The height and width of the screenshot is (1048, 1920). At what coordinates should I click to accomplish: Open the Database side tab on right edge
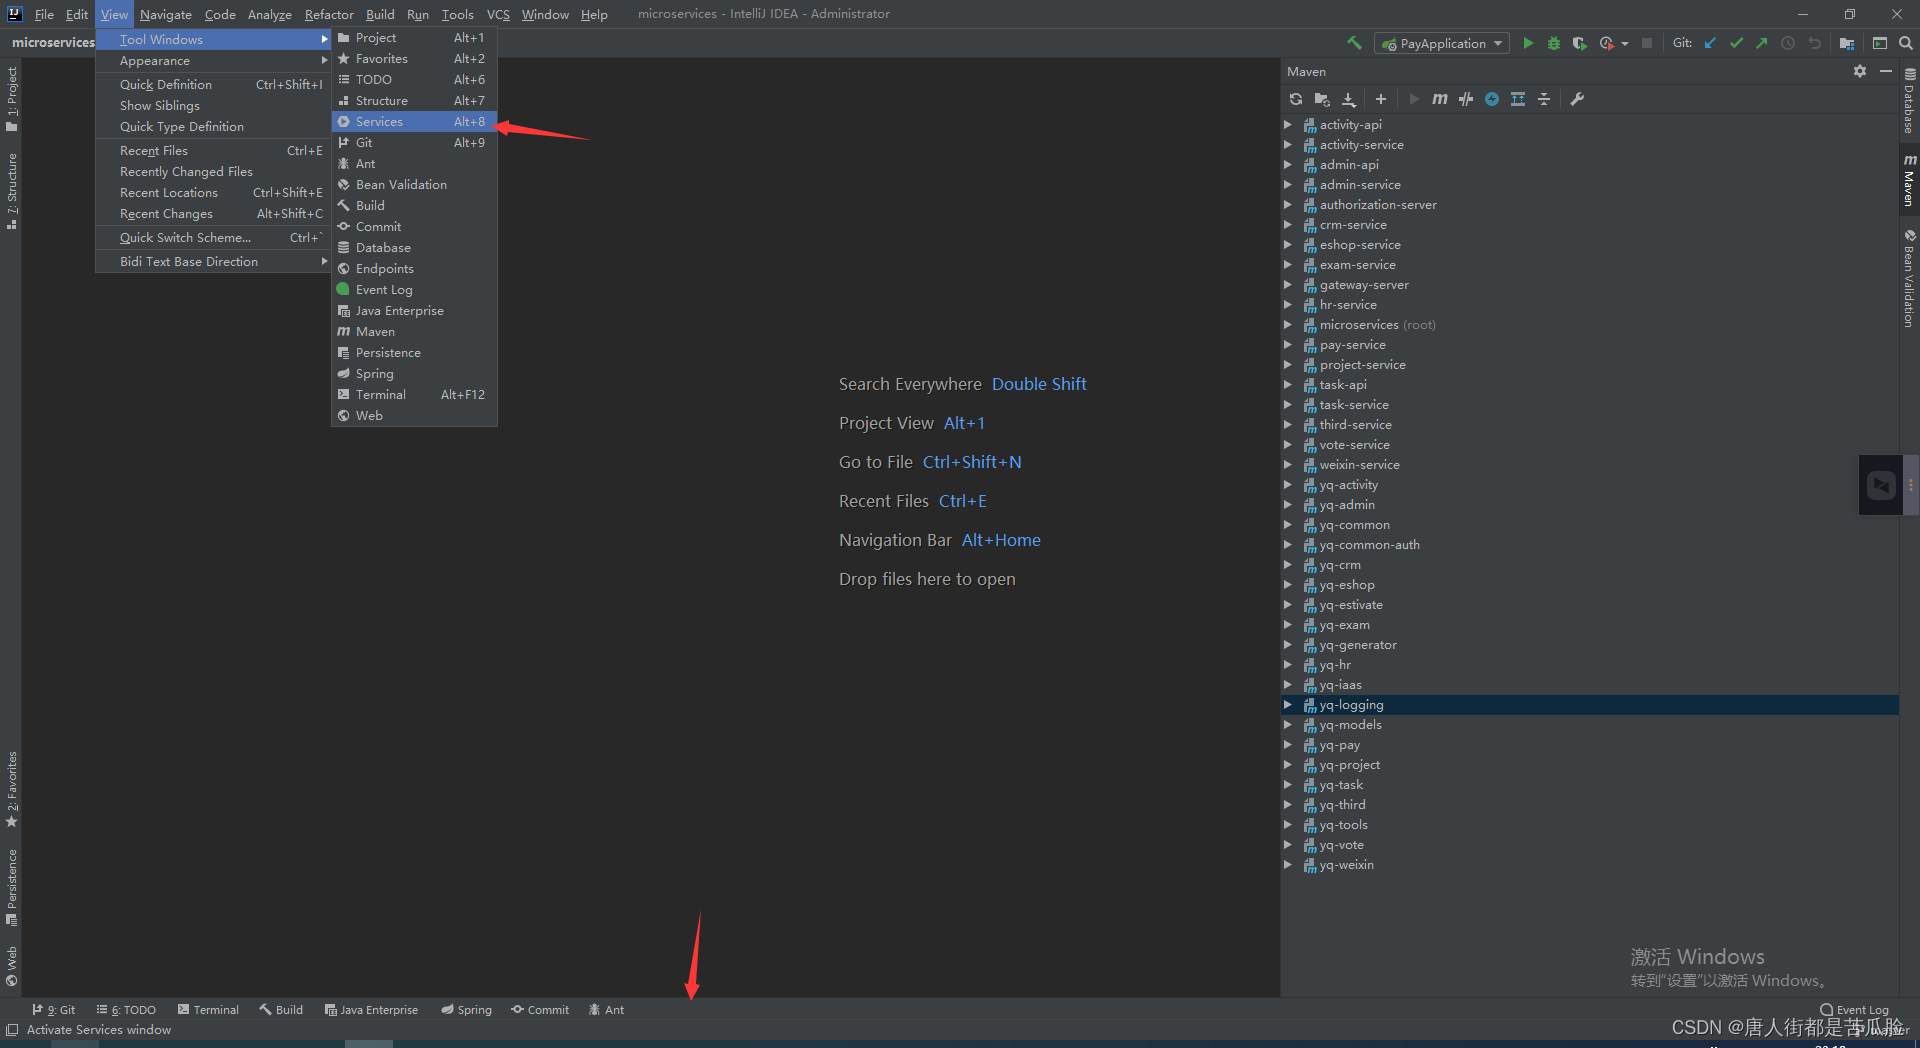tap(1909, 100)
